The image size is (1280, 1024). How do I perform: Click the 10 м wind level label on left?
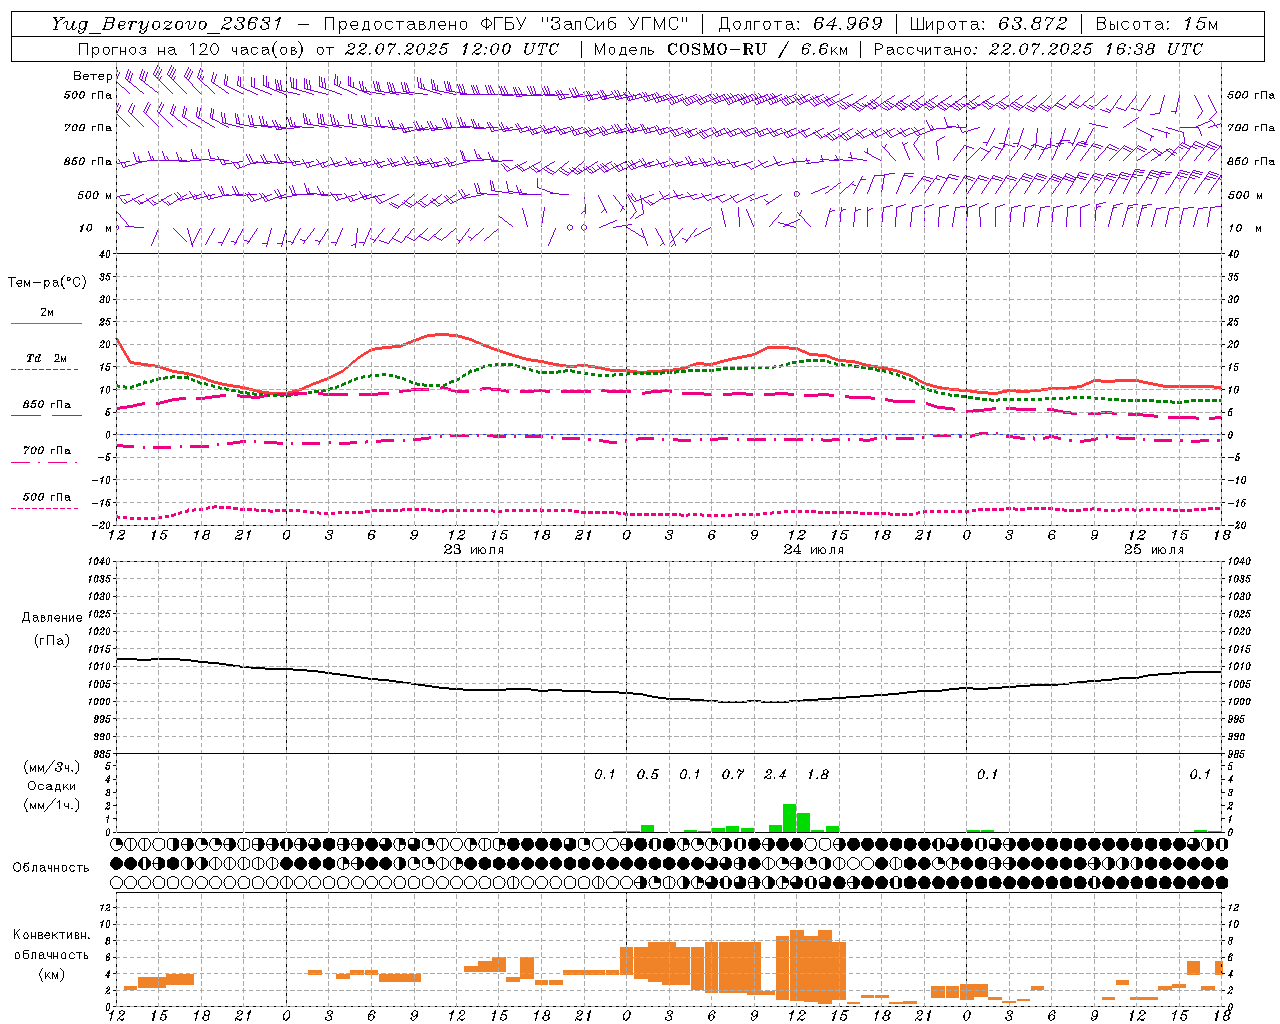point(95,229)
